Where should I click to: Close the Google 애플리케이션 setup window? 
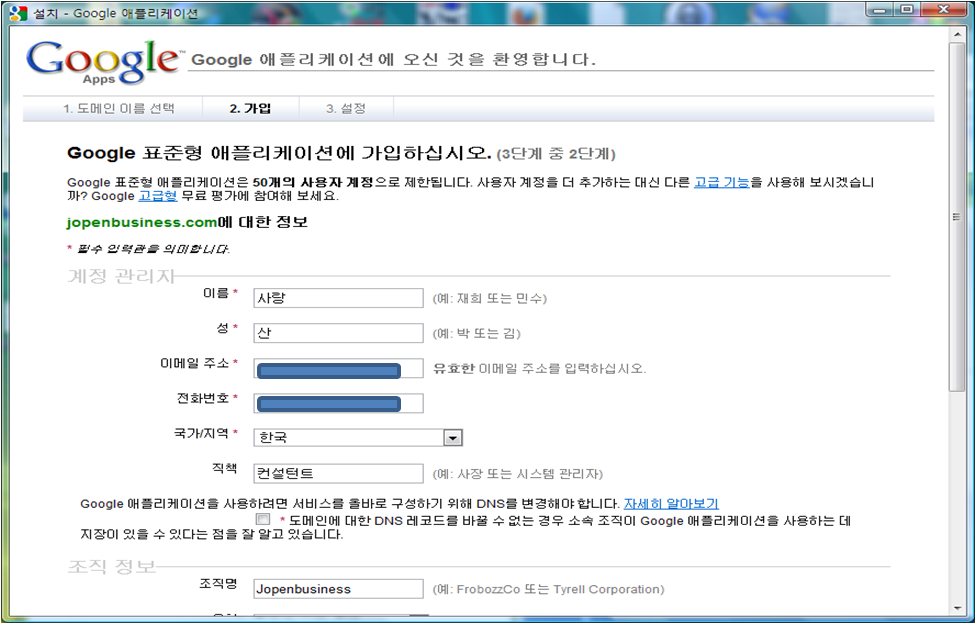click(x=943, y=9)
